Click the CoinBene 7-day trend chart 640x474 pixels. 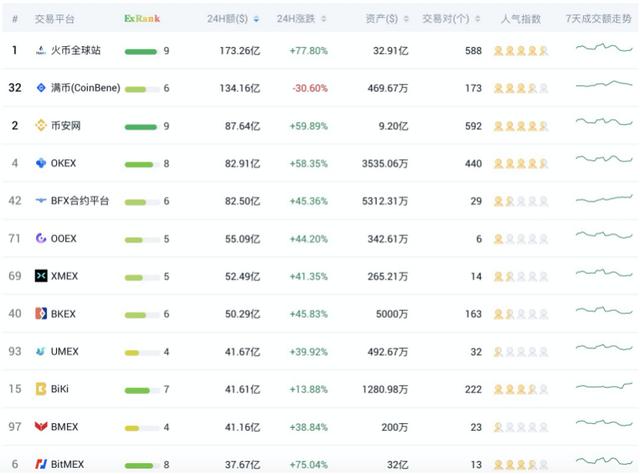[x=604, y=84]
